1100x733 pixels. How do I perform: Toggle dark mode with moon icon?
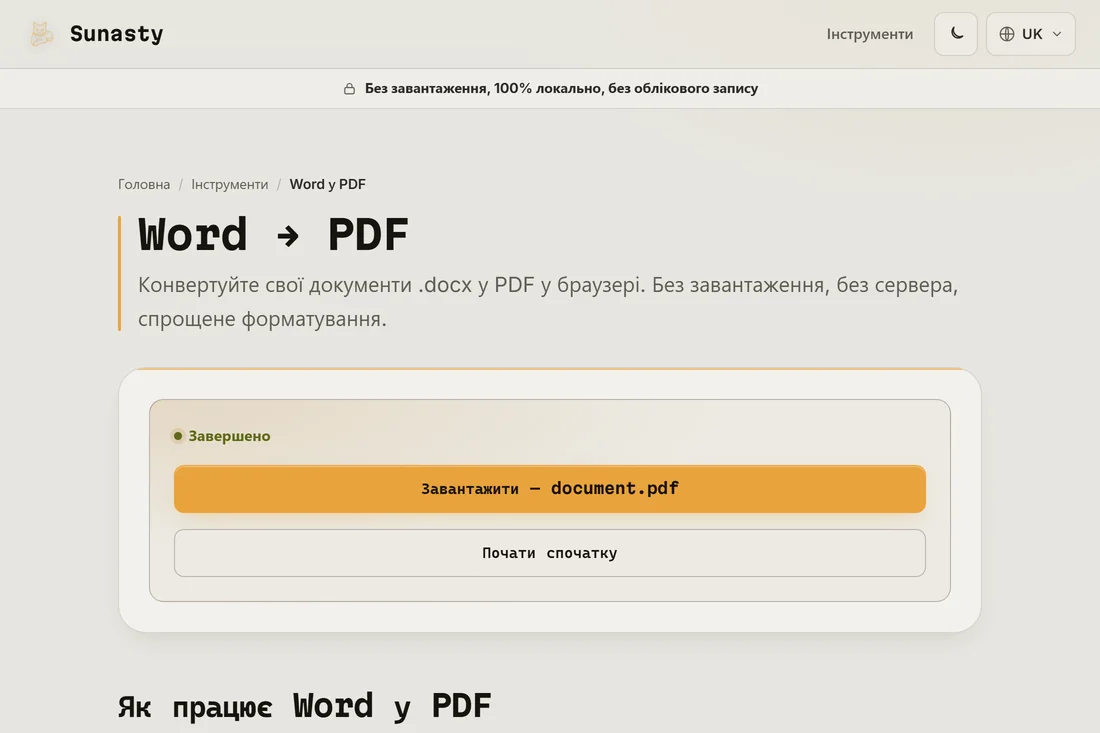click(955, 34)
